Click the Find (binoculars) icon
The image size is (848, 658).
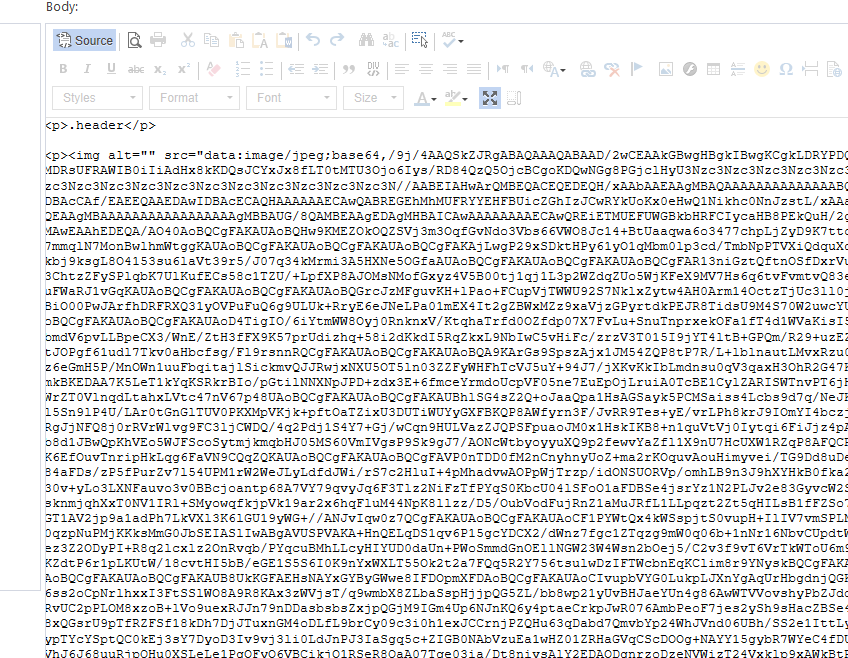[366, 41]
